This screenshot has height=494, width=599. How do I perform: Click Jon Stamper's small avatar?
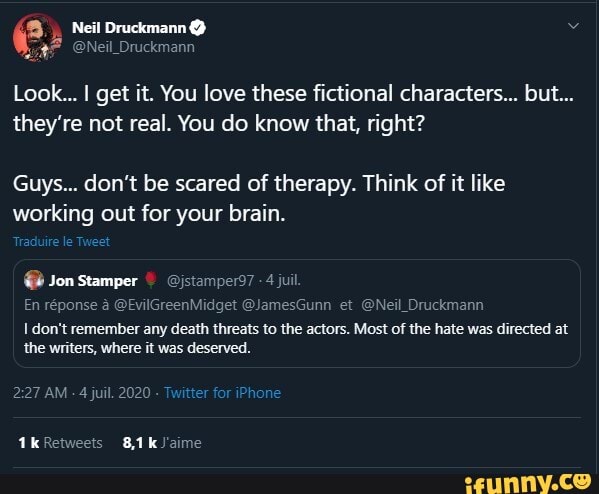pyautogui.click(x=34, y=280)
